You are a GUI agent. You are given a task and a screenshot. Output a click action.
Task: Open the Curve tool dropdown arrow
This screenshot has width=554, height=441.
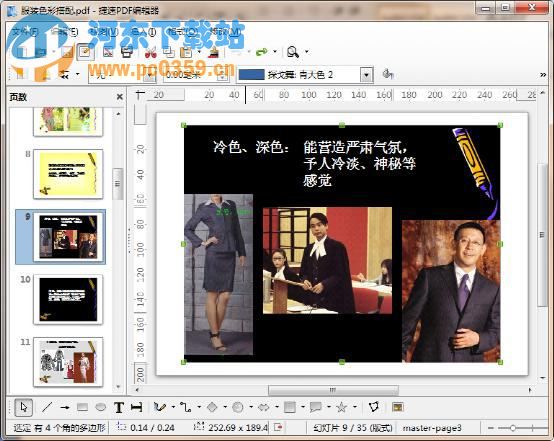pos(173,407)
